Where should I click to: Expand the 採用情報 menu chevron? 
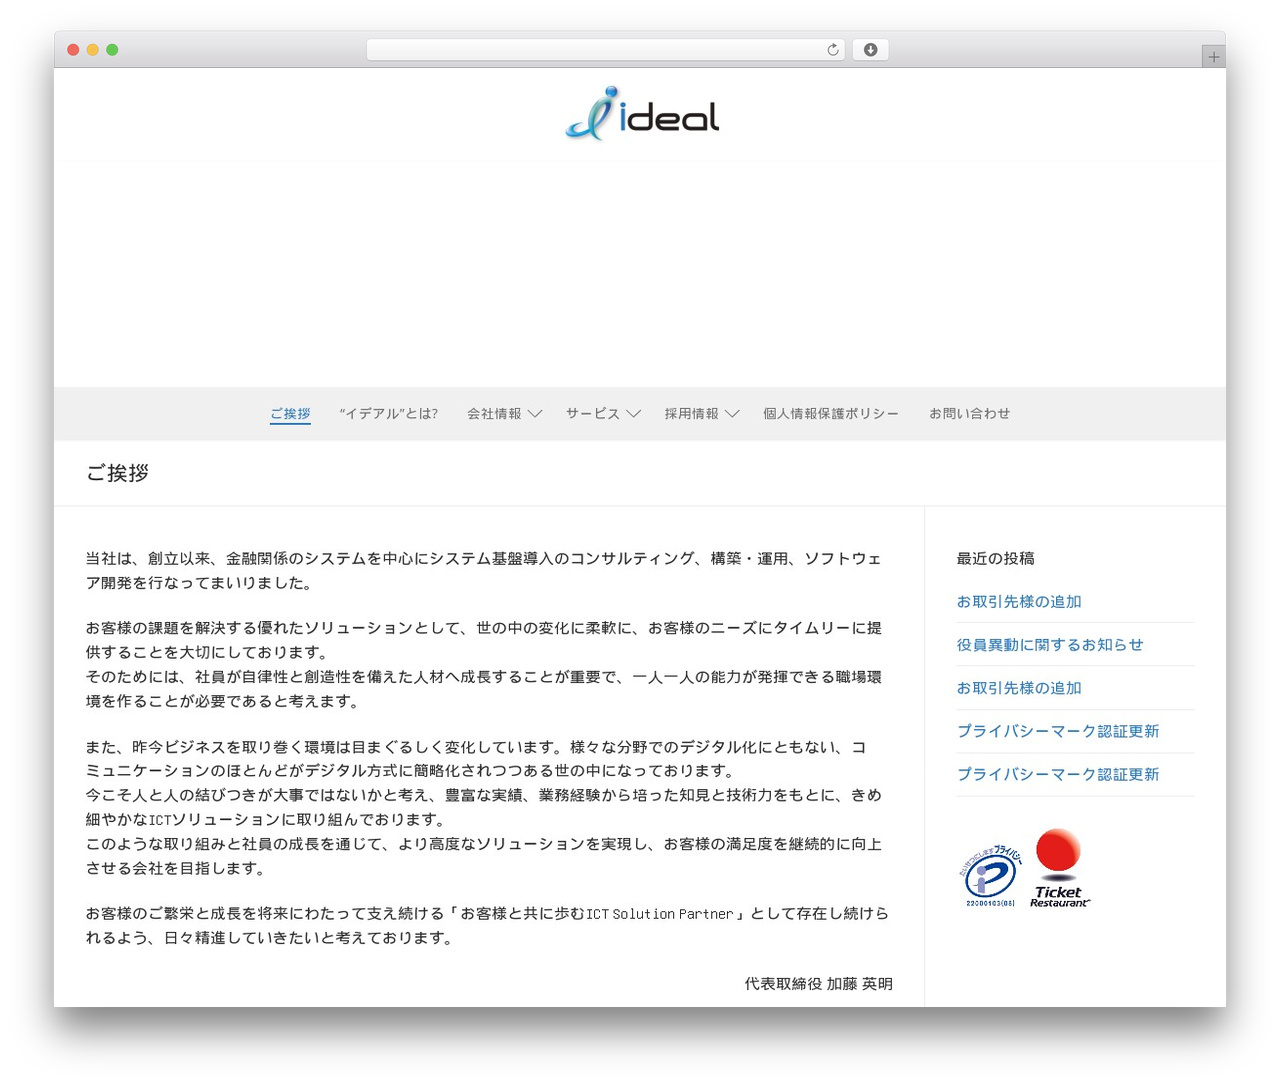pyautogui.click(x=732, y=414)
